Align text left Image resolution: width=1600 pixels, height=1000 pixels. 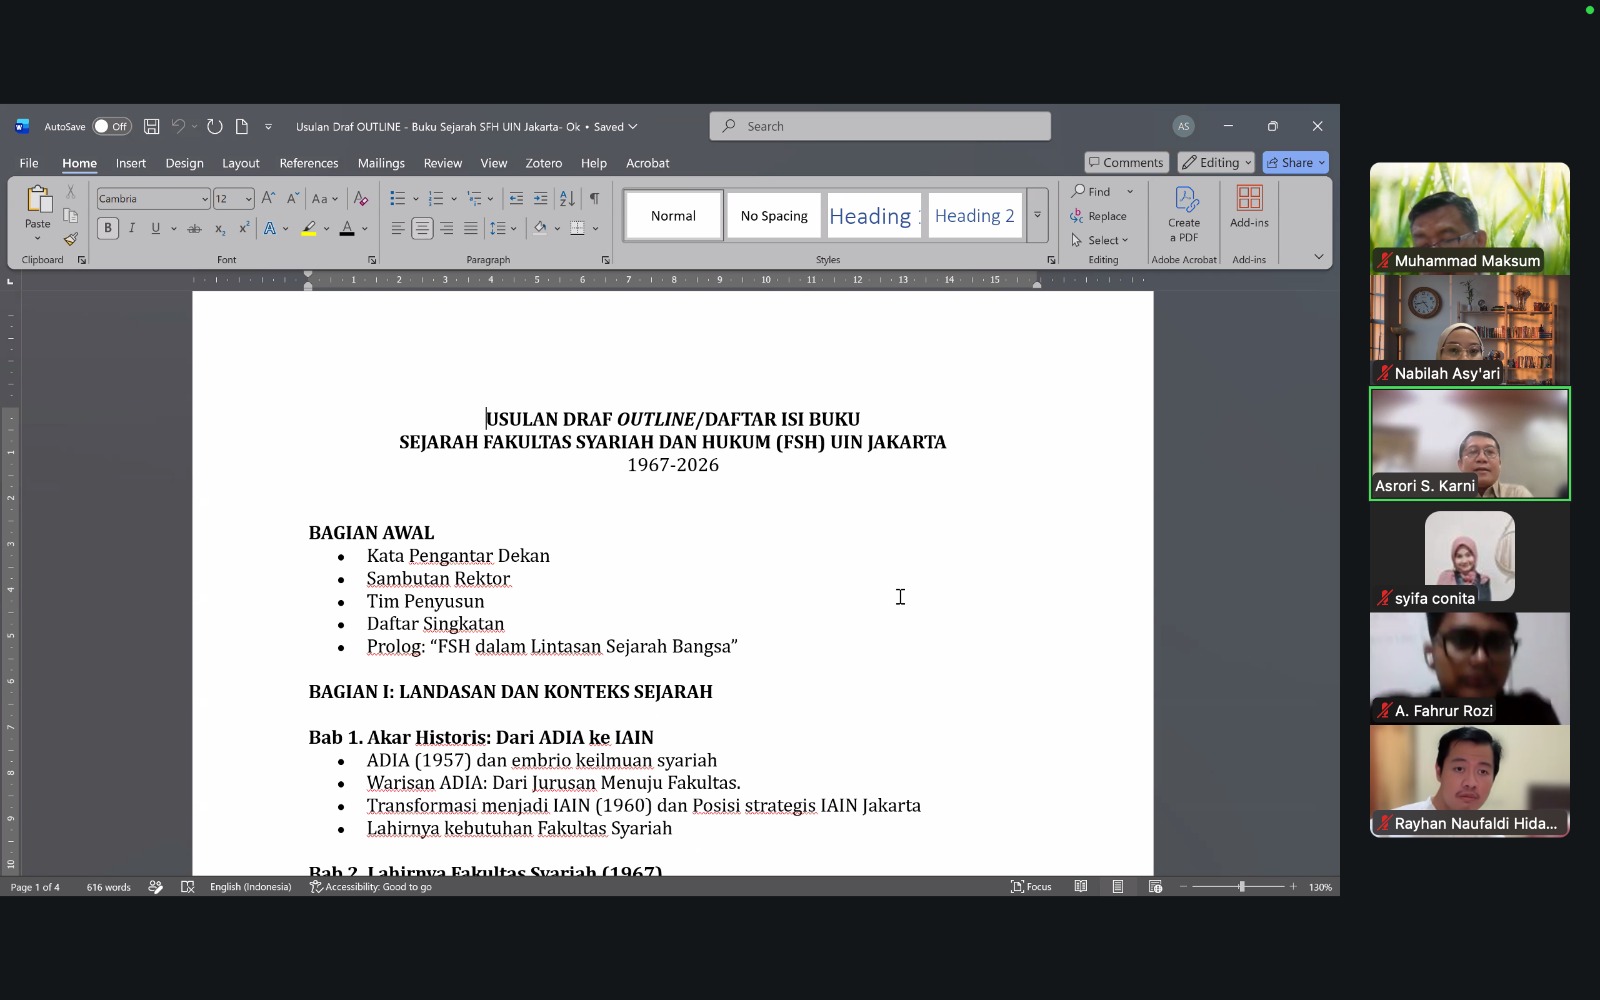tap(398, 228)
